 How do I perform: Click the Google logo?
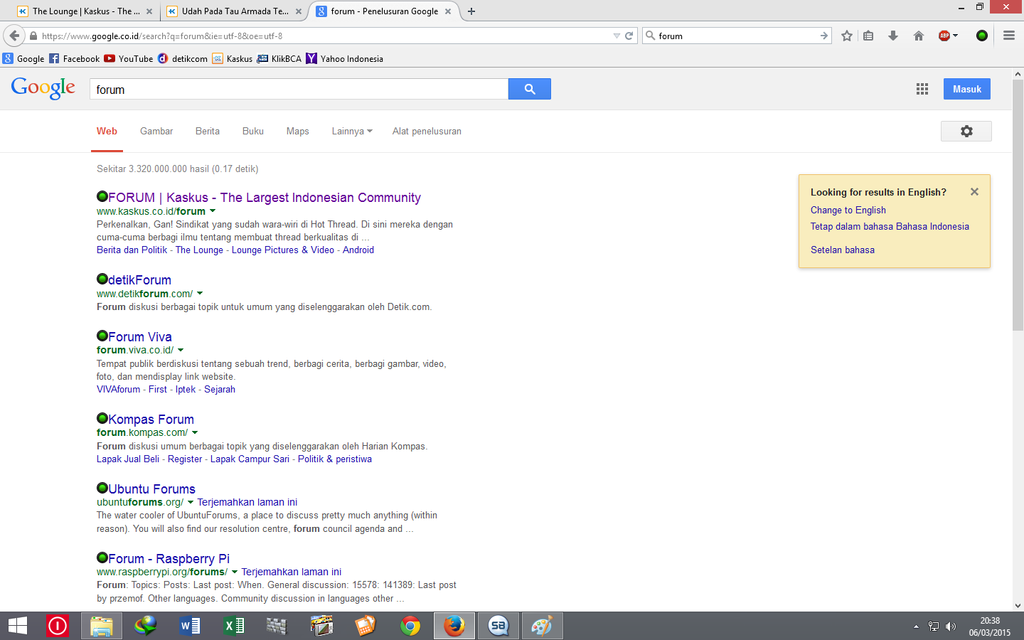[43, 88]
